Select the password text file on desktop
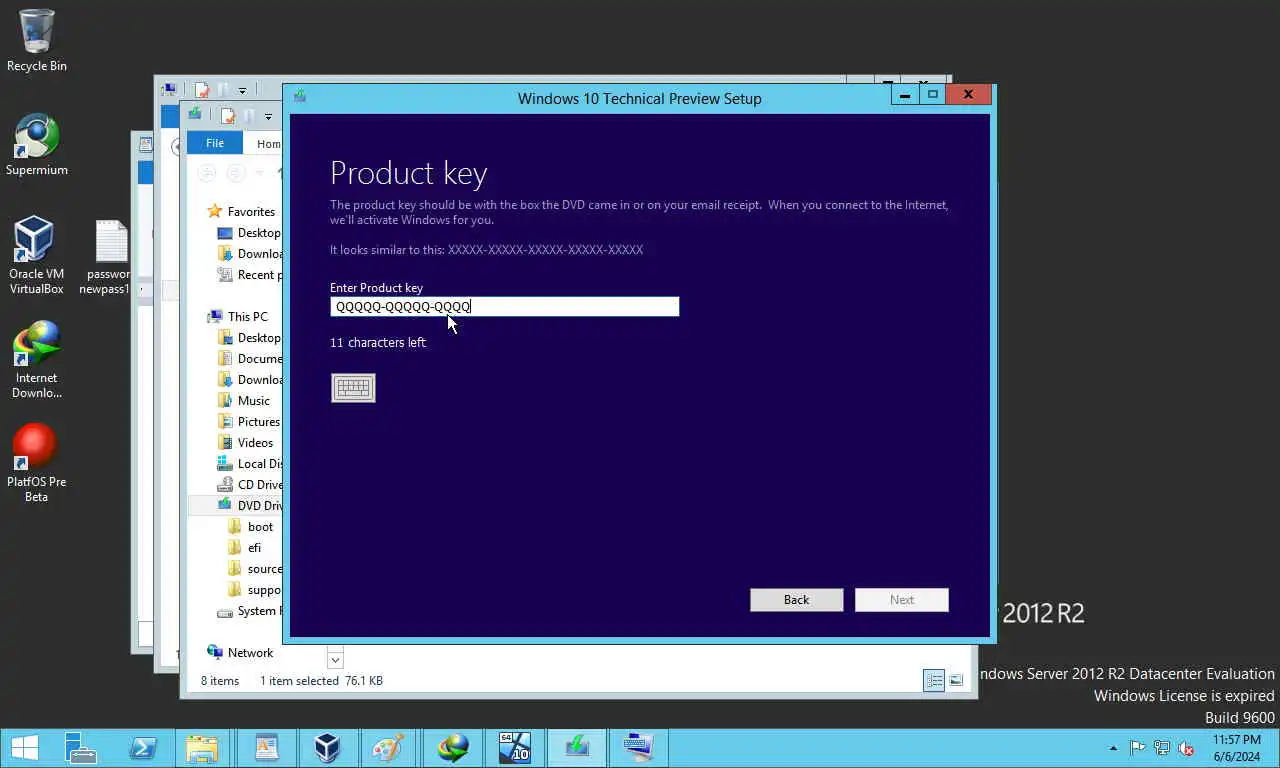The image size is (1280, 768). click(109, 257)
